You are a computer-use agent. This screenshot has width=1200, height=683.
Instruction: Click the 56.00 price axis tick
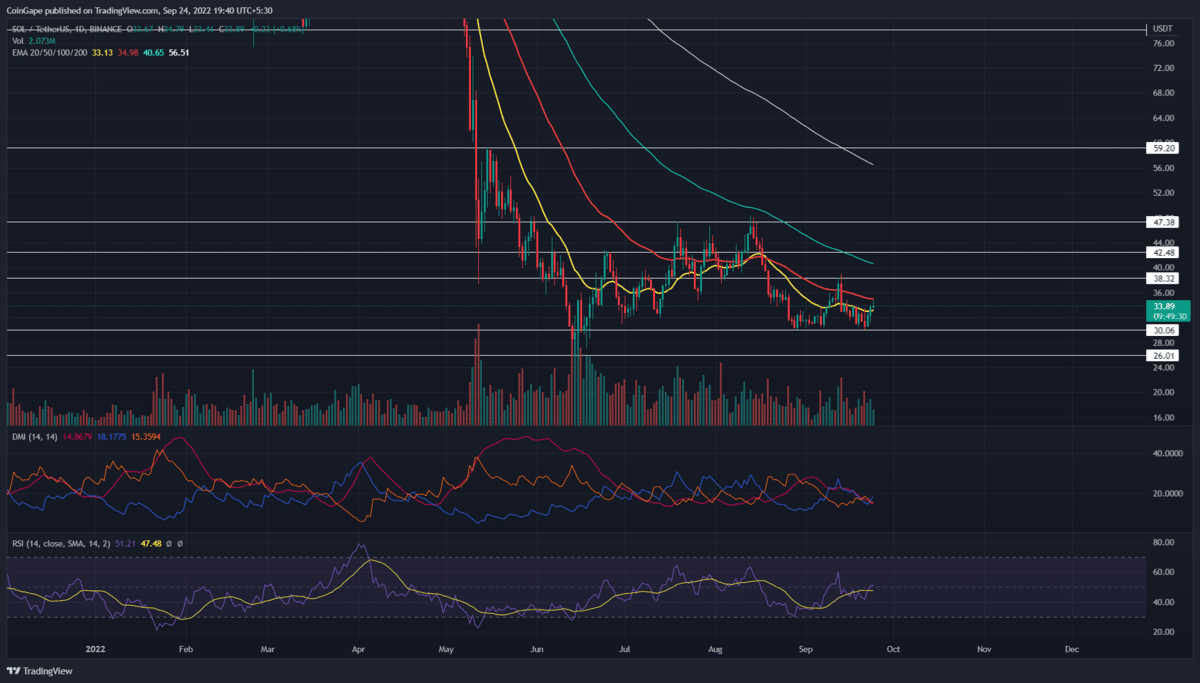[1162, 169]
